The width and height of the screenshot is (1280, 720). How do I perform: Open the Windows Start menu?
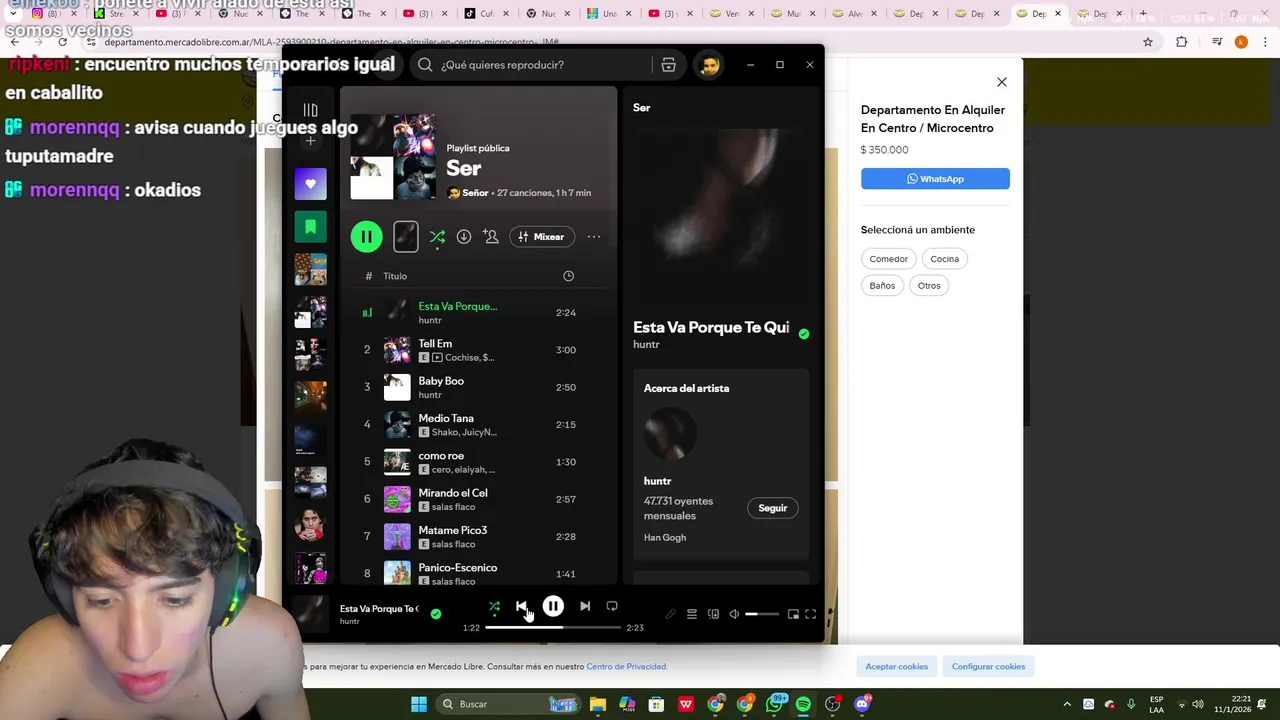coord(419,704)
